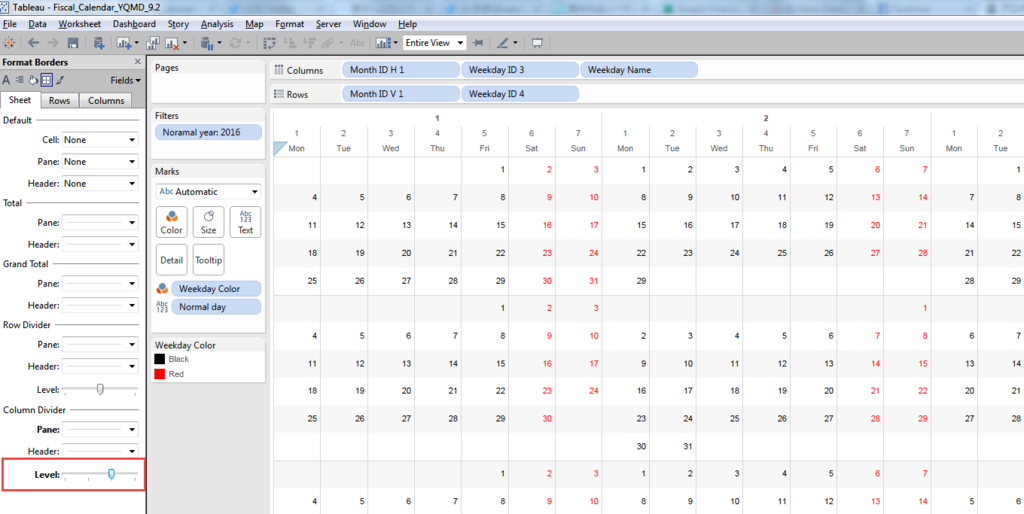Image resolution: width=1024 pixels, height=514 pixels.
Task: Open the Default Cell border dropdown
Action: (100, 140)
